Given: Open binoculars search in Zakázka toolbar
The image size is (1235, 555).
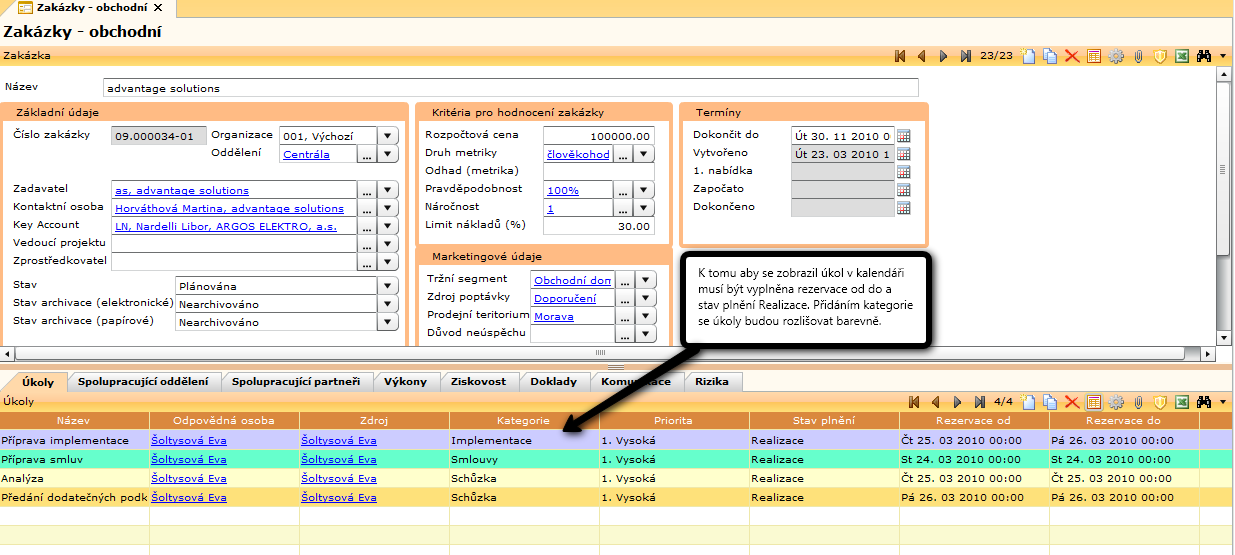Looking at the screenshot, I should (1204, 56).
